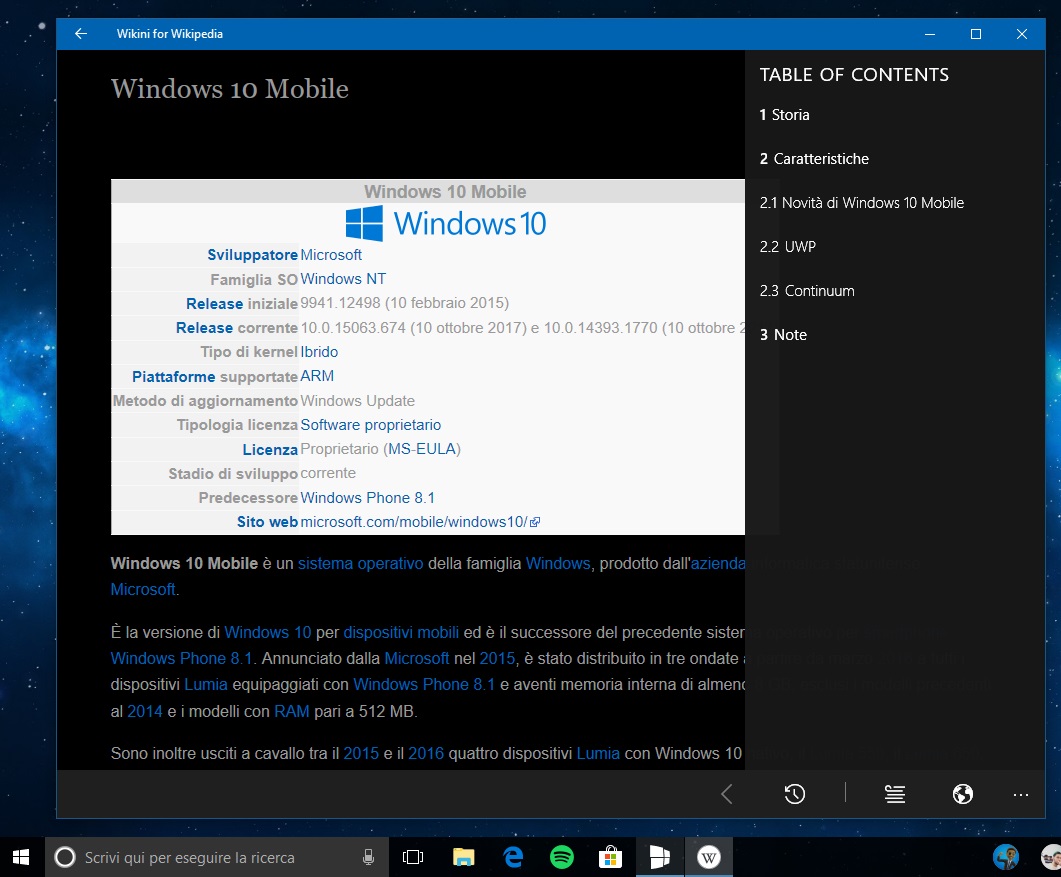
Task: Open the 2014 year link
Action: 145,712
